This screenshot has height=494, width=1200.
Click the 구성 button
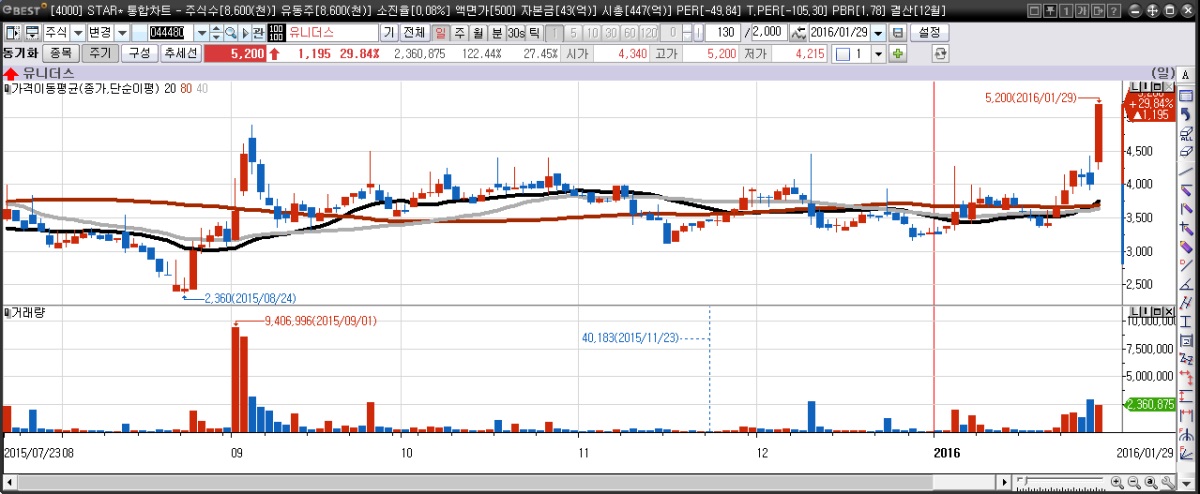pyautogui.click(x=139, y=53)
